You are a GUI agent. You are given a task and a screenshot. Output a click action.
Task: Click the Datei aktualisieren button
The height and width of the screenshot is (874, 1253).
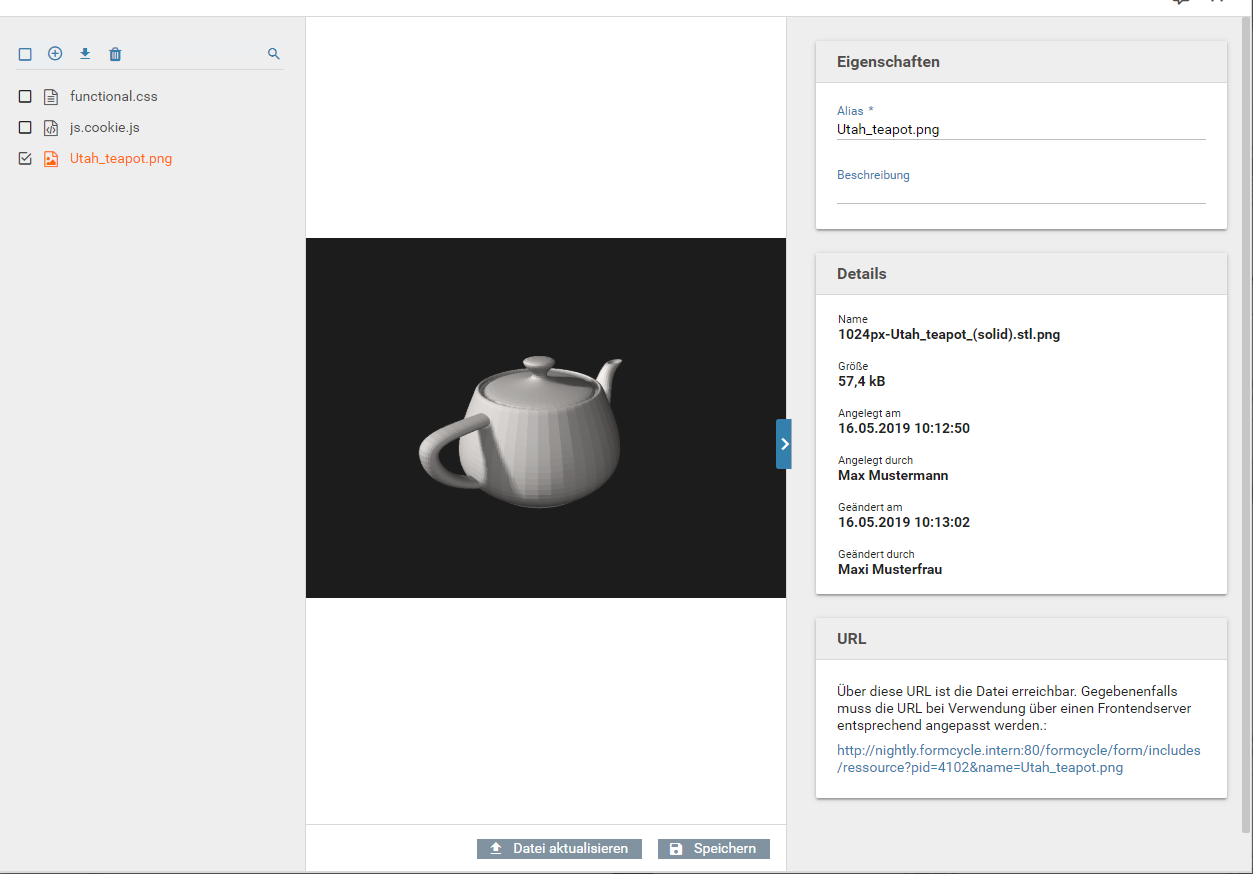coord(558,849)
